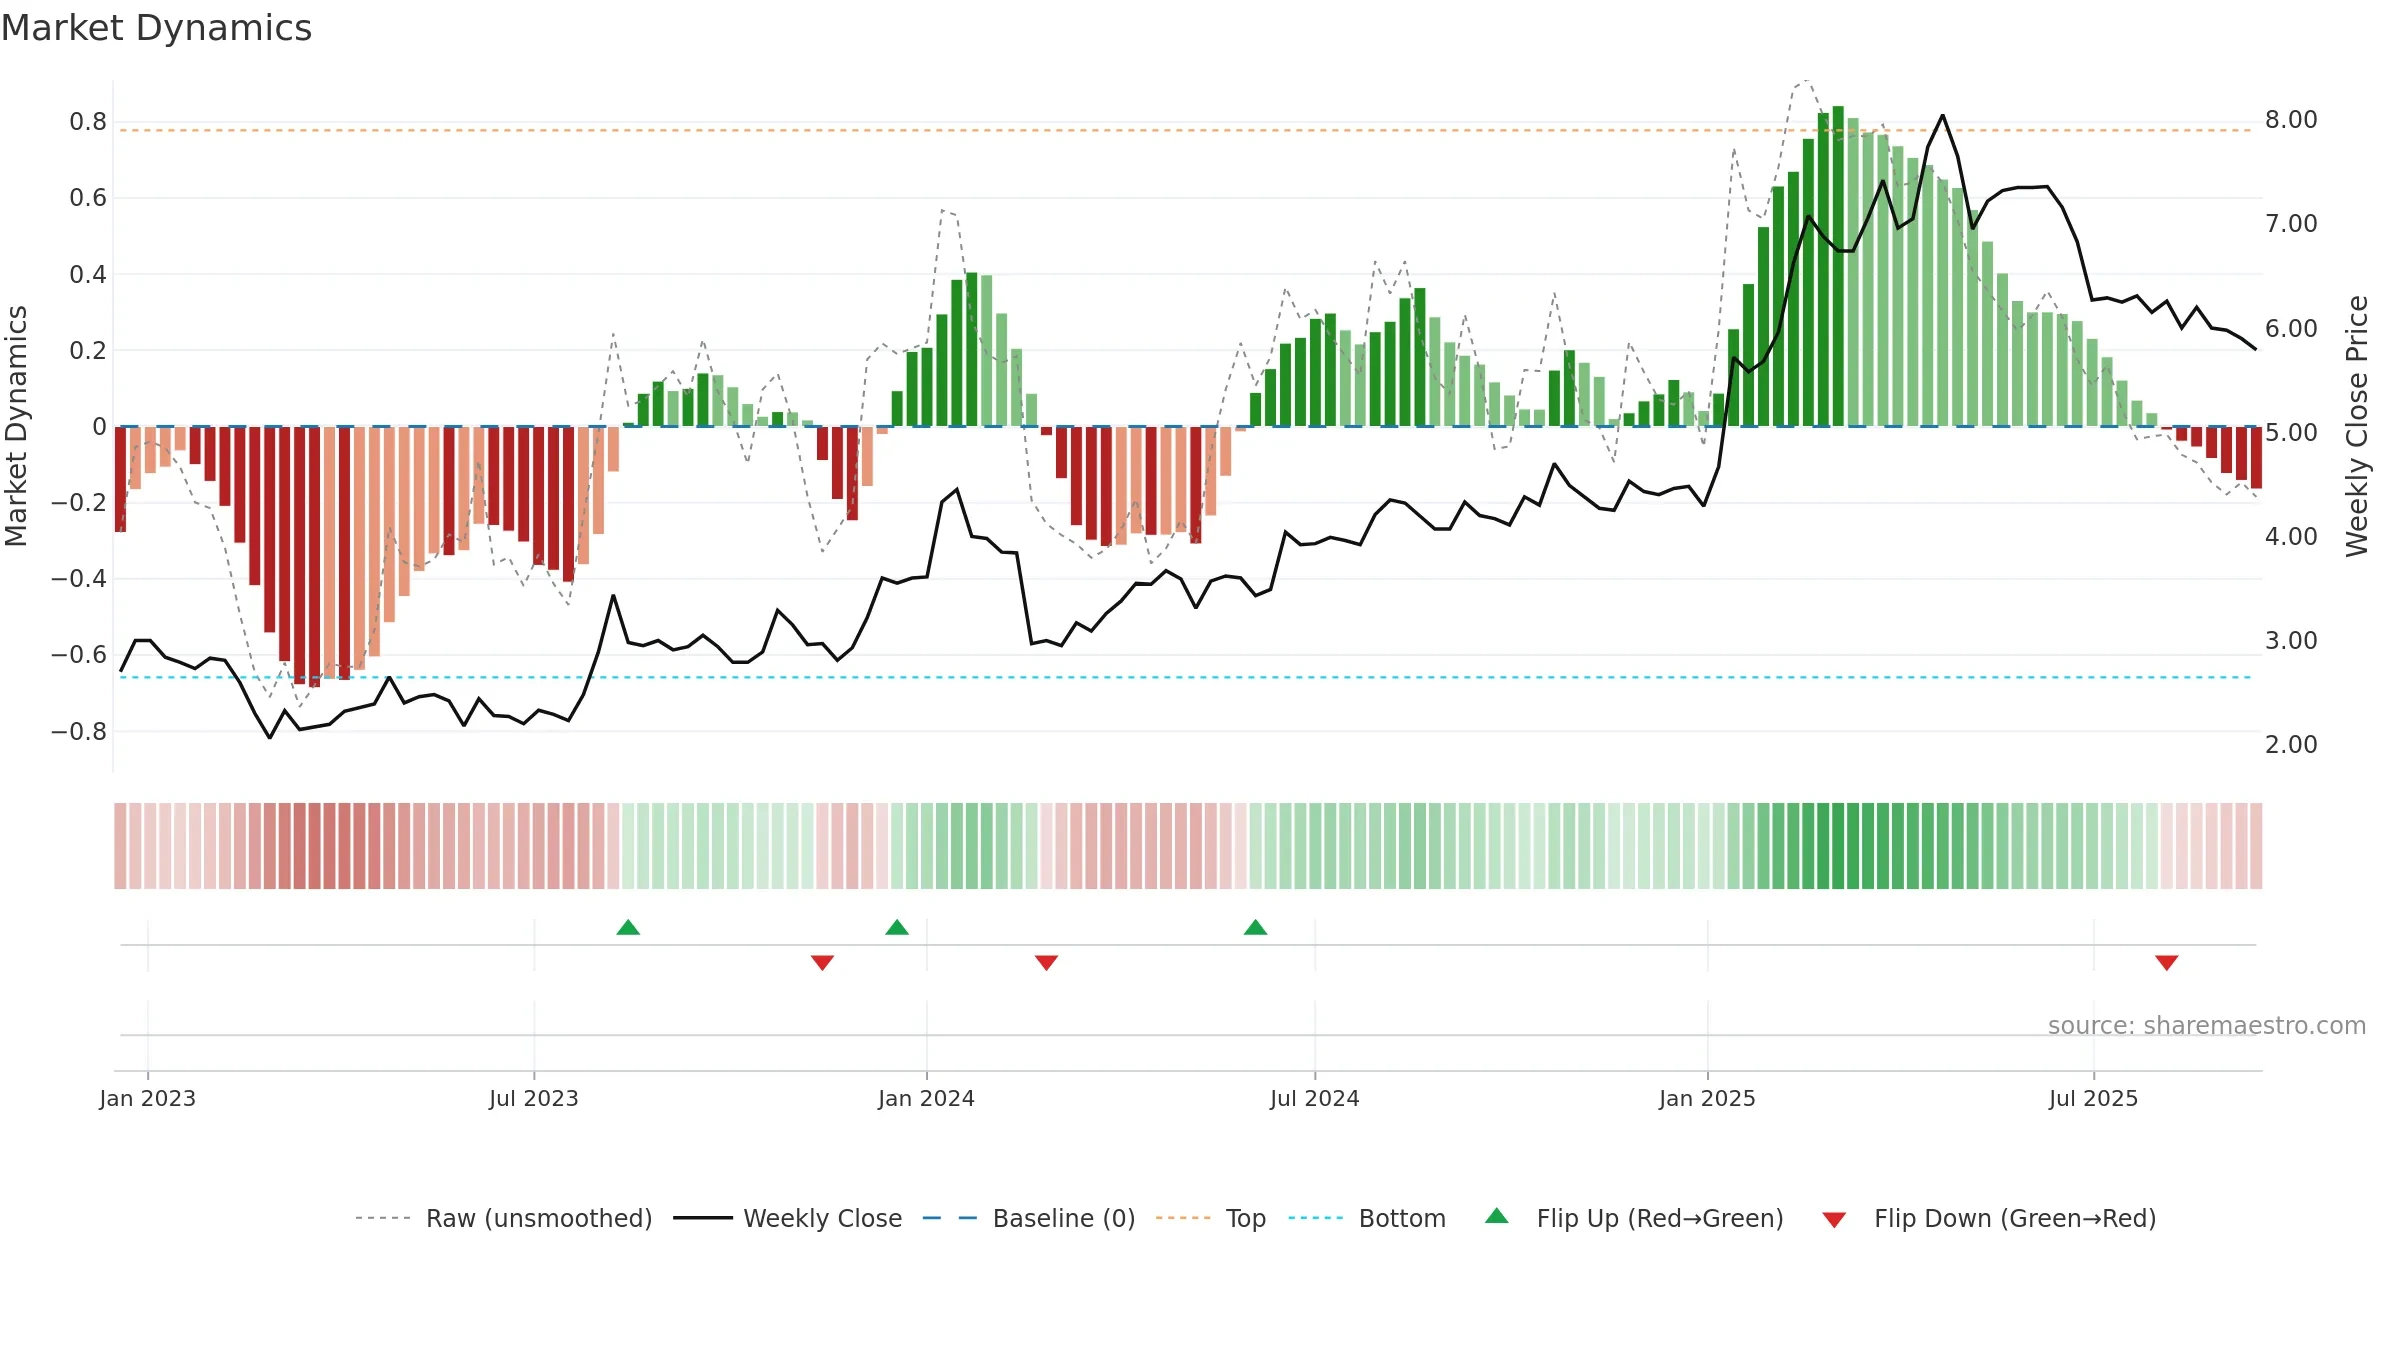Select the red flip-down marker after Jul 2025
The image size is (2400, 1350).
[2167, 963]
